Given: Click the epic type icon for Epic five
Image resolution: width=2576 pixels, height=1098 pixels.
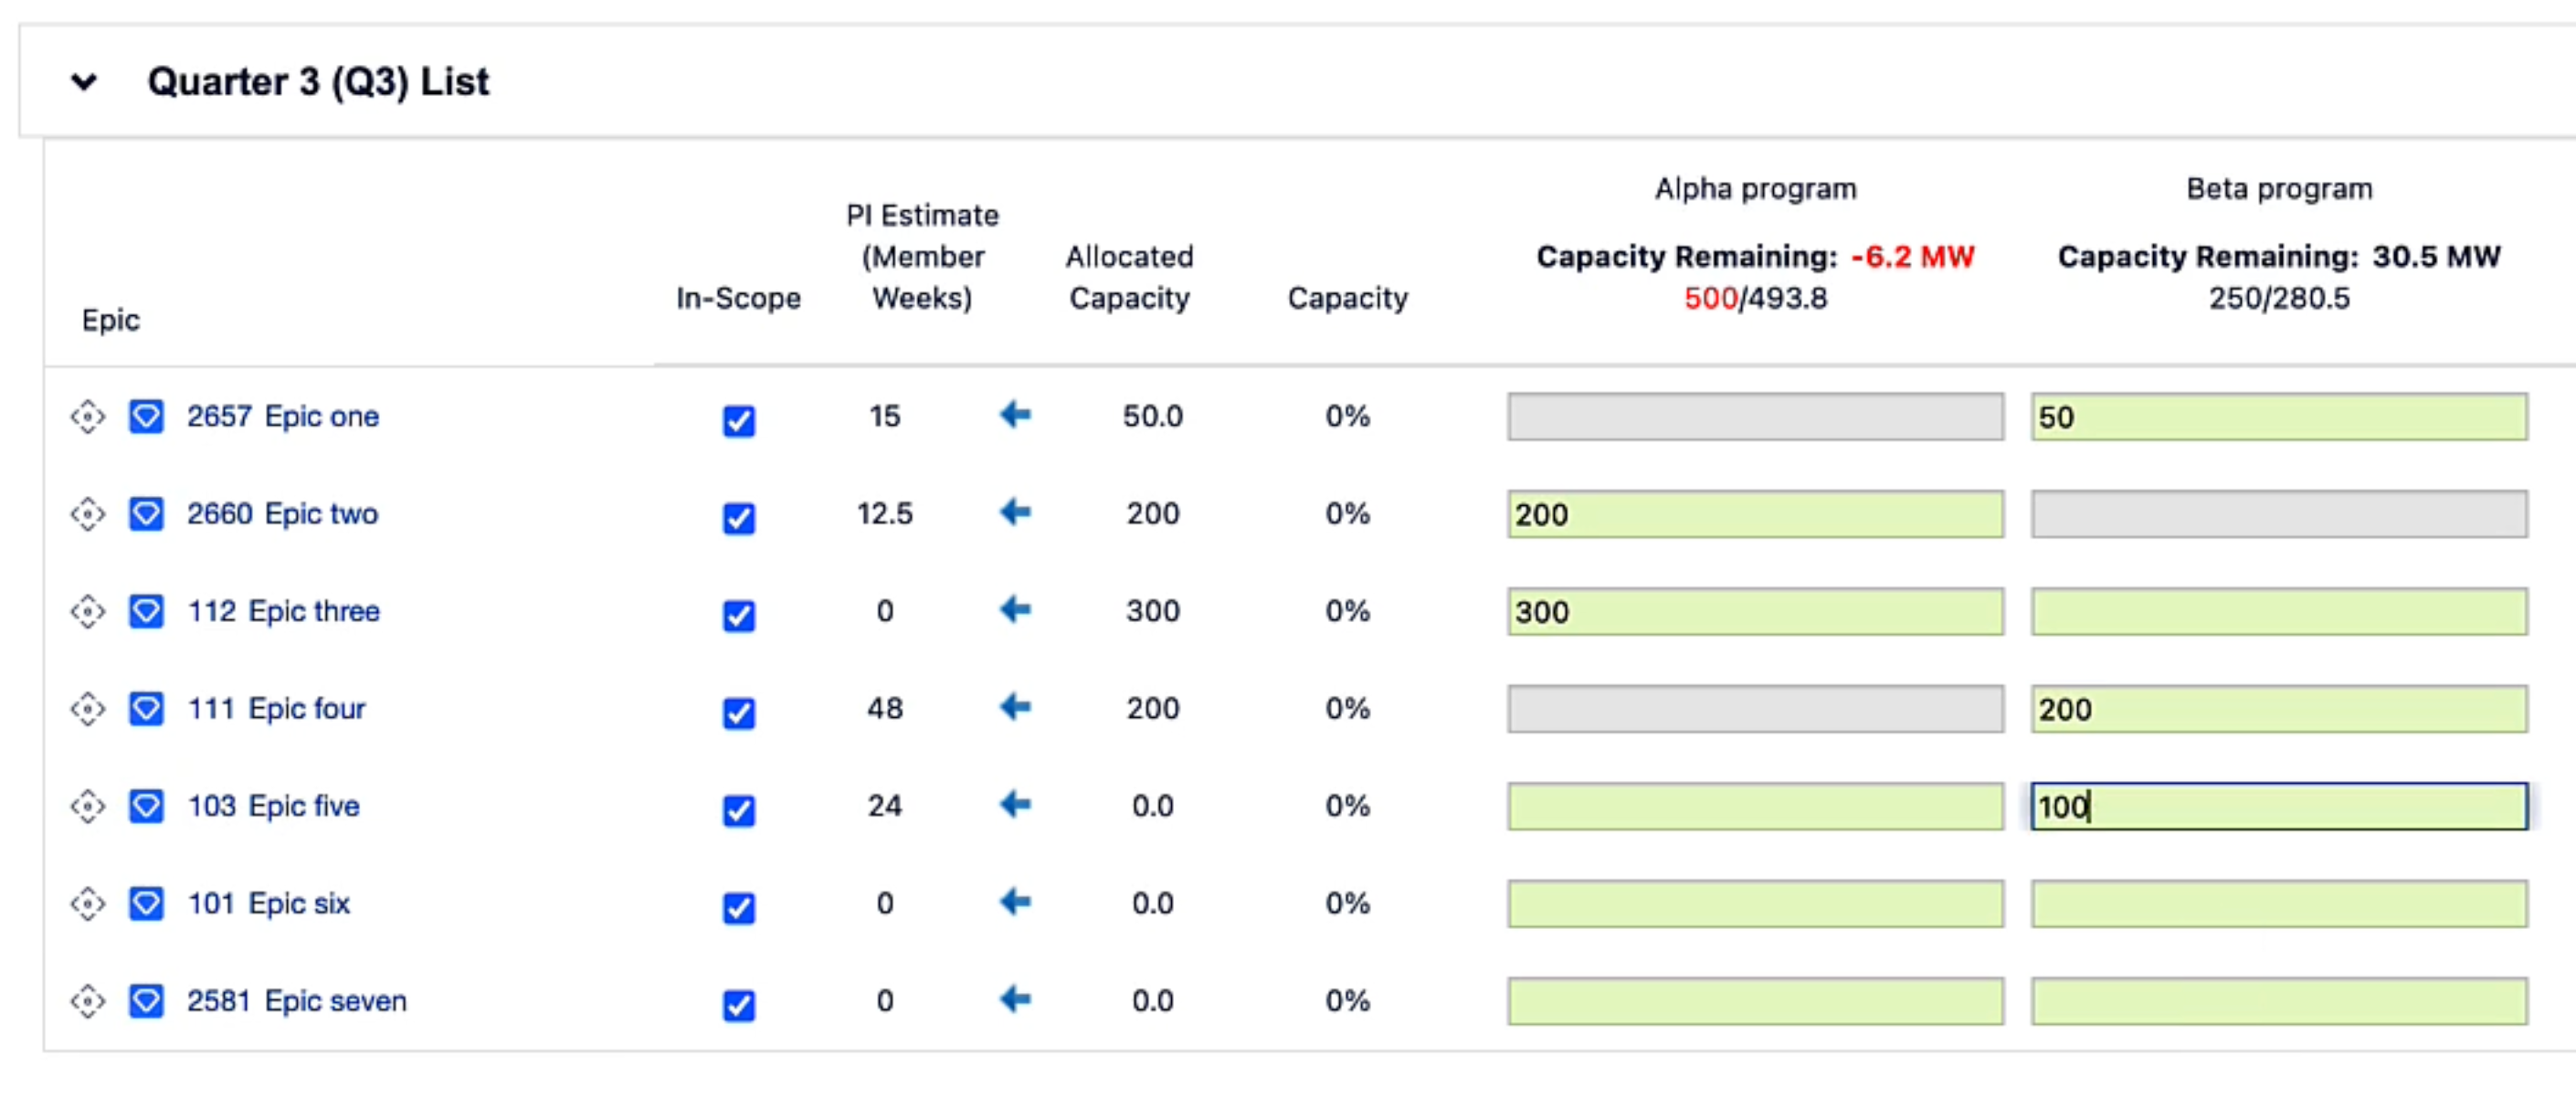Looking at the screenshot, I should [x=146, y=806].
